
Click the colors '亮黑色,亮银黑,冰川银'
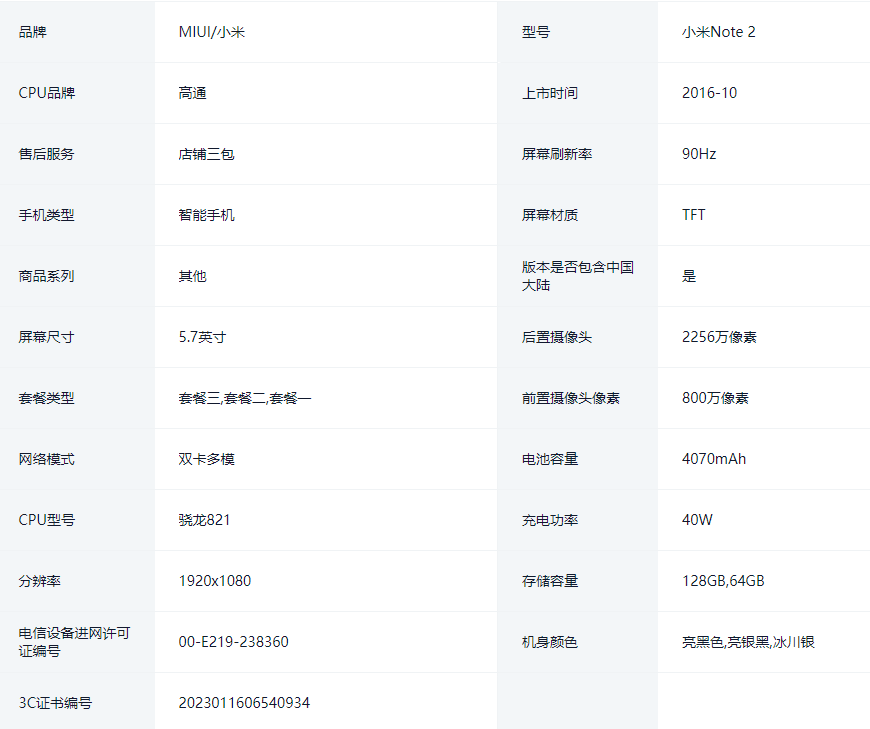click(x=748, y=642)
